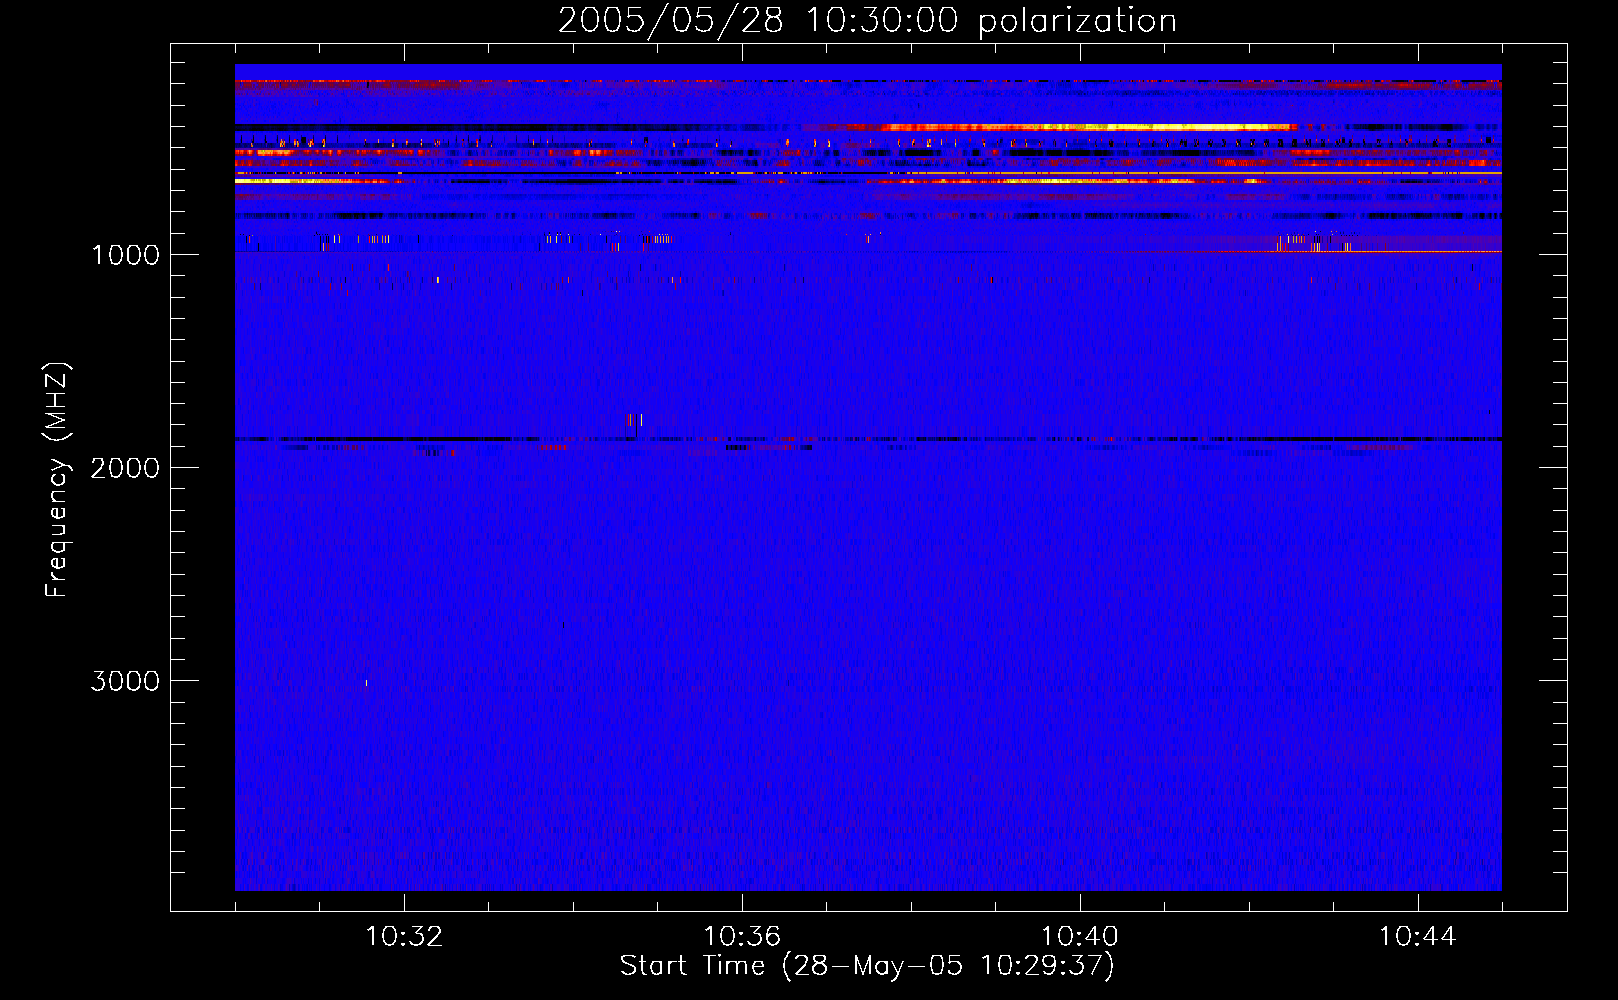Click the 3000 frequency tick label

(125, 681)
